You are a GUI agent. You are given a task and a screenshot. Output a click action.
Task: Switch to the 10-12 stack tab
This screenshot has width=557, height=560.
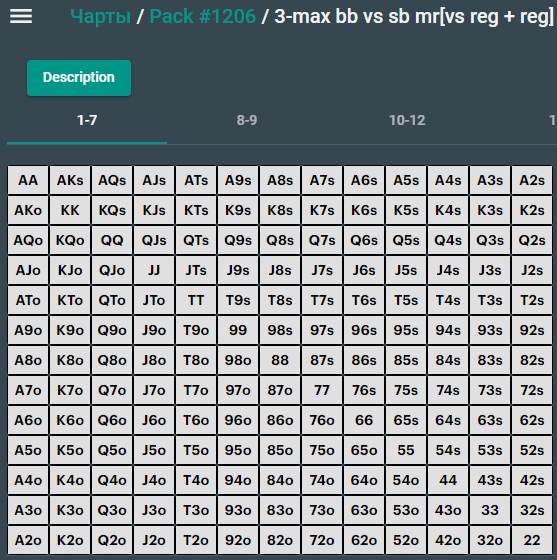407,121
